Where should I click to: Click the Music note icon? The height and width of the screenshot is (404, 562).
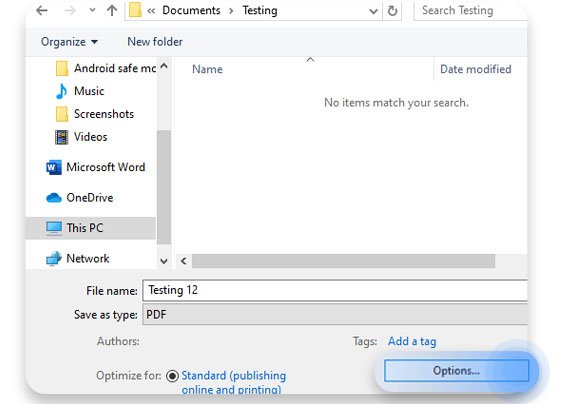click(x=62, y=91)
